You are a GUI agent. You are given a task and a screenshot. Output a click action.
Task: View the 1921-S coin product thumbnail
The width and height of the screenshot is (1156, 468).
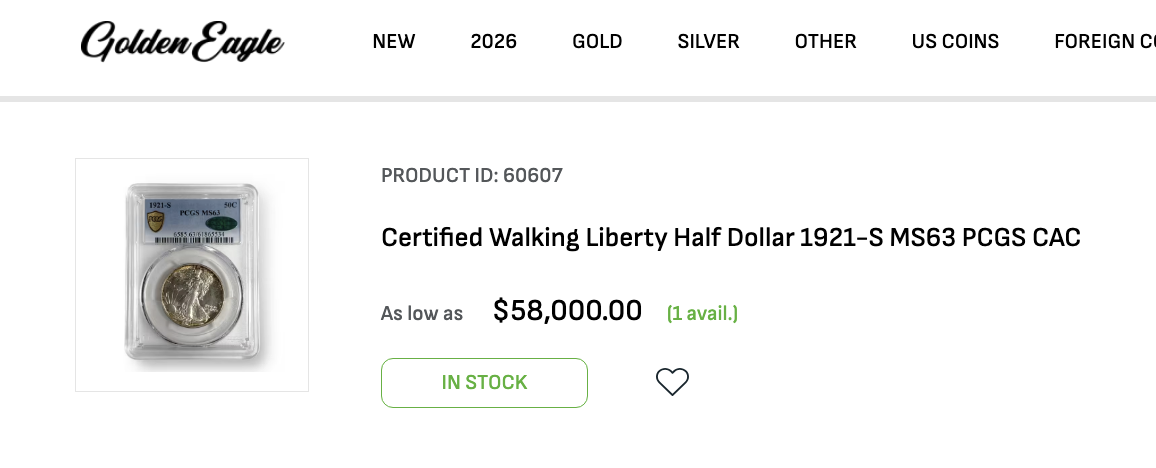(x=192, y=274)
